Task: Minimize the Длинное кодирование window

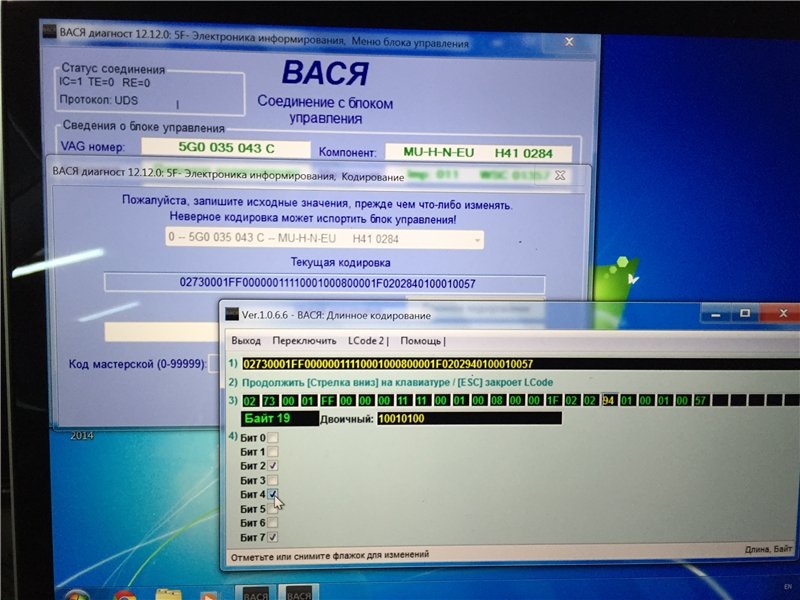Action: click(716, 314)
